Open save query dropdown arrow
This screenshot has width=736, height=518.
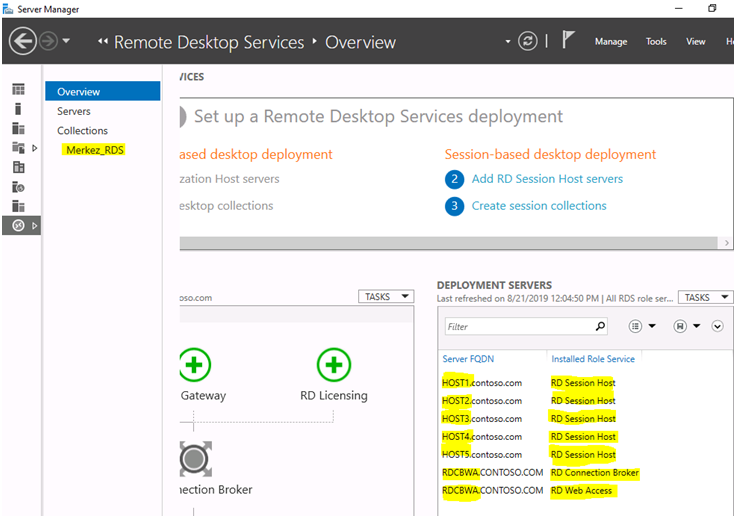(x=697, y=326)
